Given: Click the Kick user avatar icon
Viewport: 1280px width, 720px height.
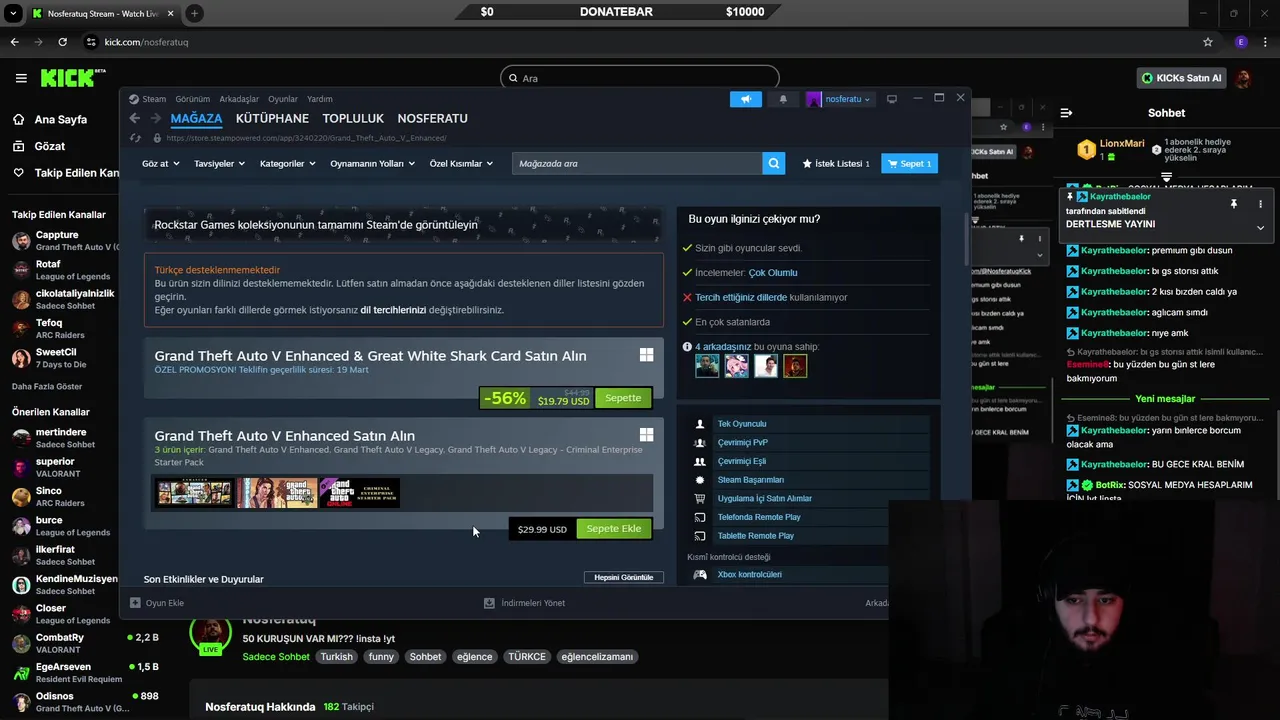Looking at the screenshot, I should click(1243, 78).
